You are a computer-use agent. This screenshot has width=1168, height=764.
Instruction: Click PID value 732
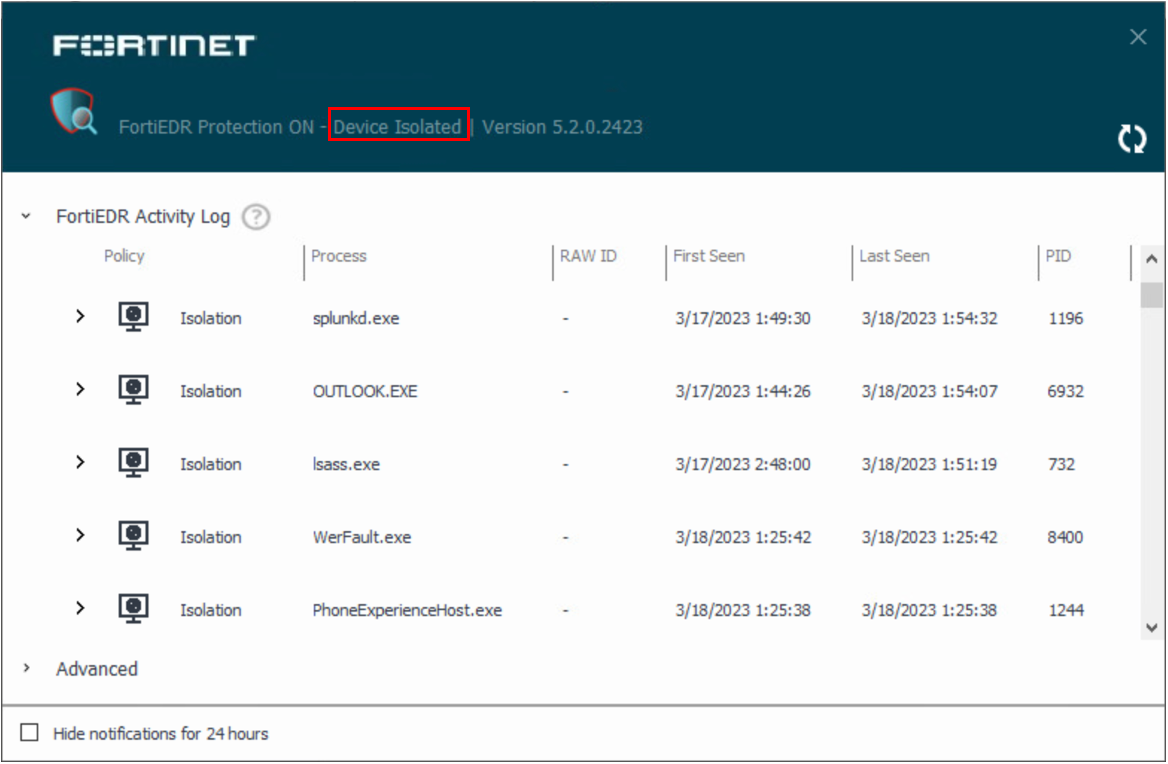pos(1061,465)
